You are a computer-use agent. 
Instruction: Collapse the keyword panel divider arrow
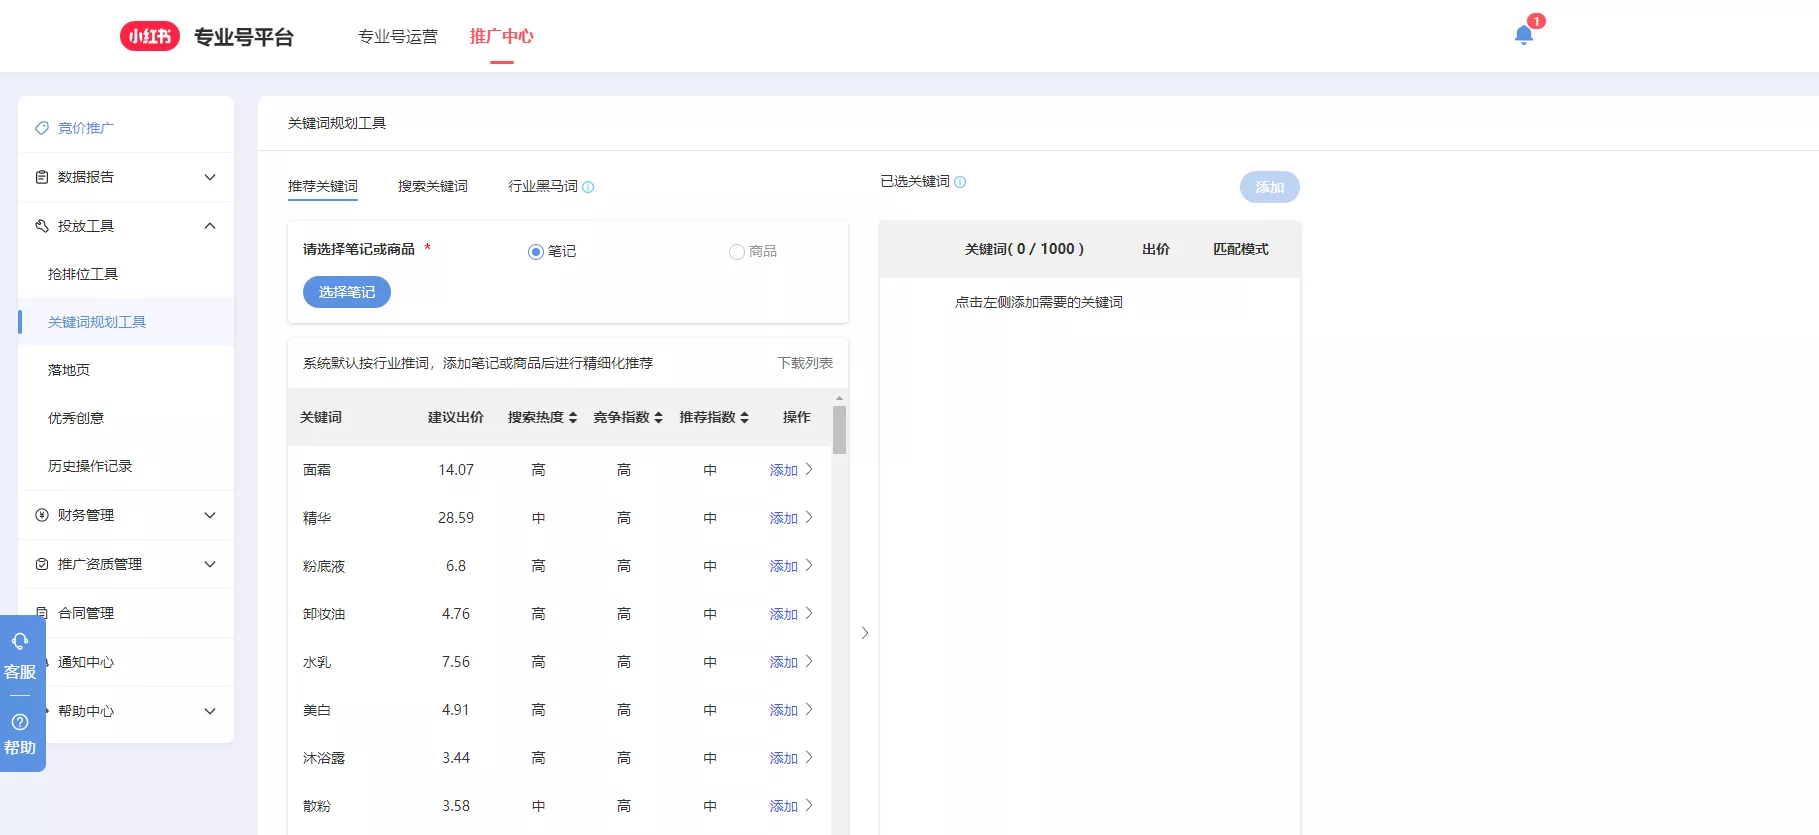pos(865,633)
